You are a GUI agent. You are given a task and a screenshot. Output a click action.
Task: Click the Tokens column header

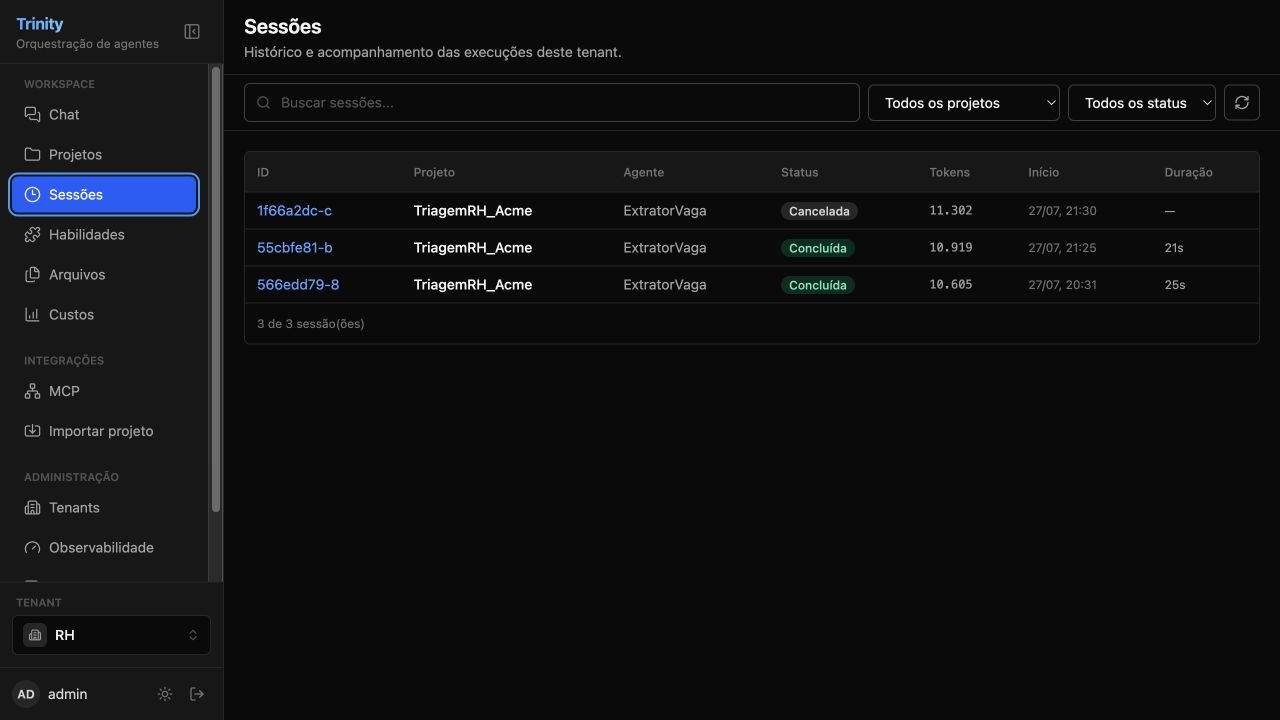(950, 173)
